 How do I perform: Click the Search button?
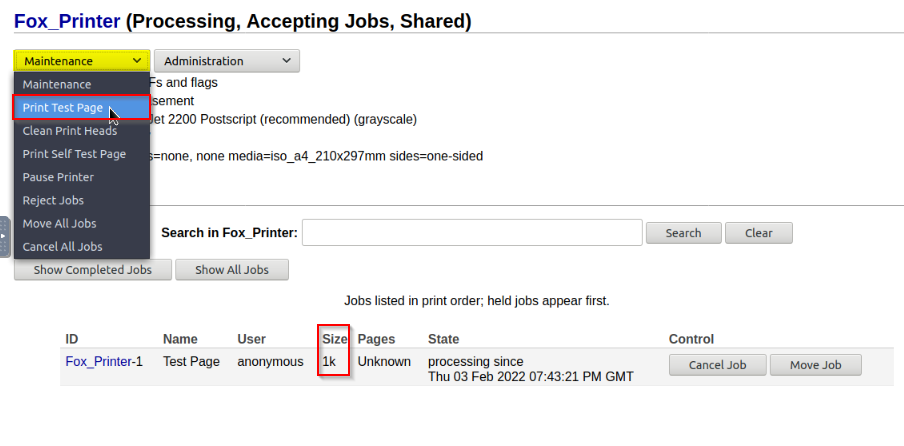[x=683, y=233]
